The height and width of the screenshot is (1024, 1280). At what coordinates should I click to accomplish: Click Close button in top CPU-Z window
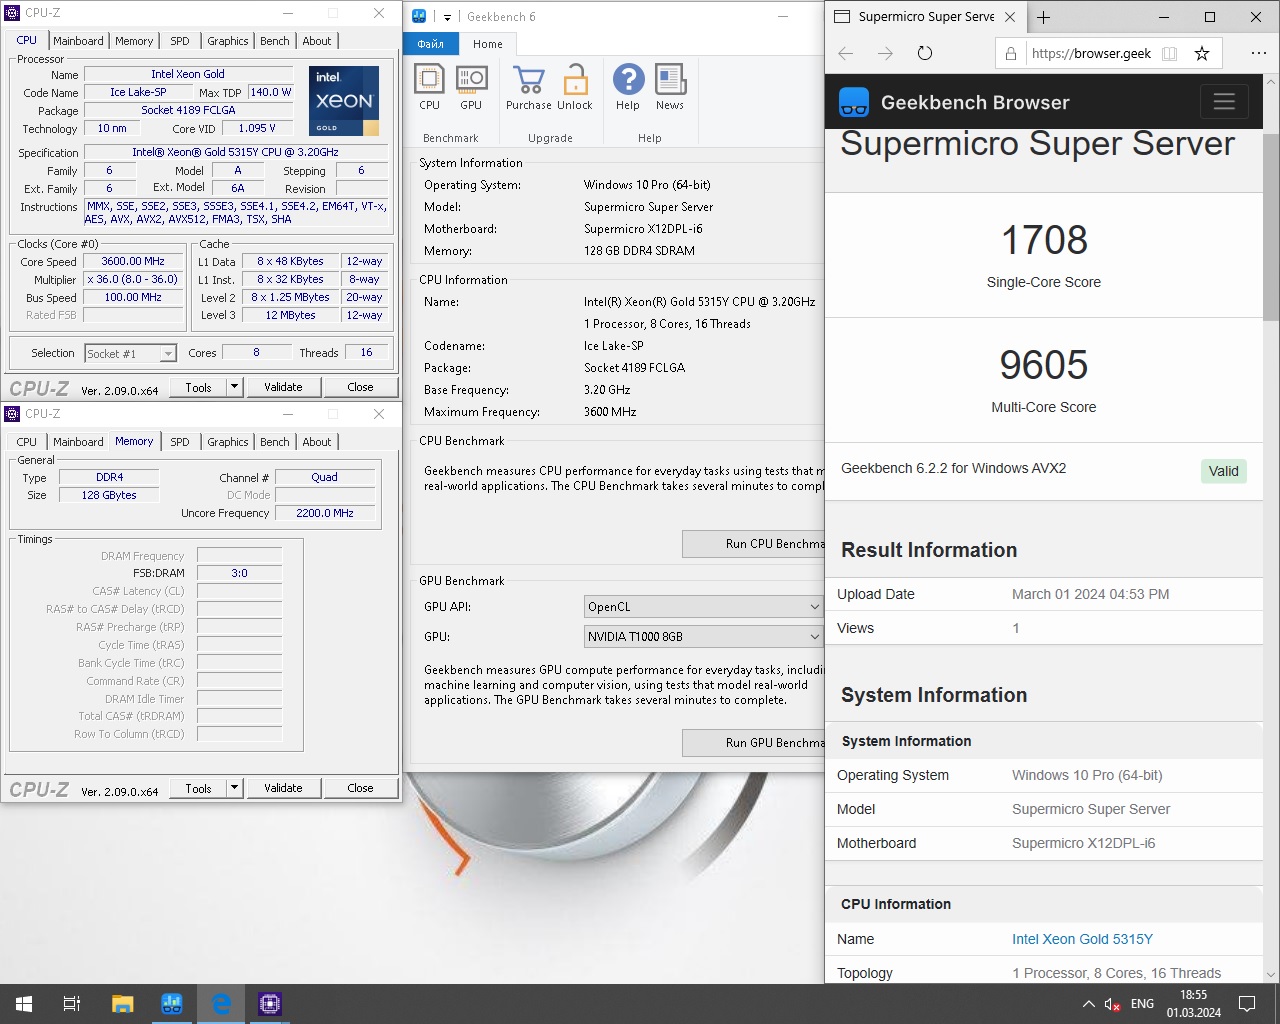[x=360, y=387]
